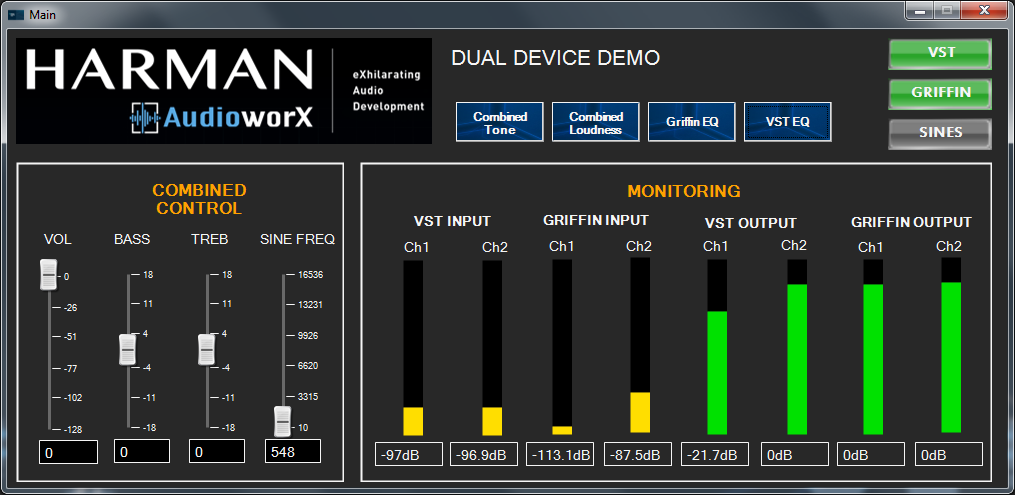This screenshot has height=495, width=1015.
Task: Open the Combined Tone panel
Action: [500, 122]
